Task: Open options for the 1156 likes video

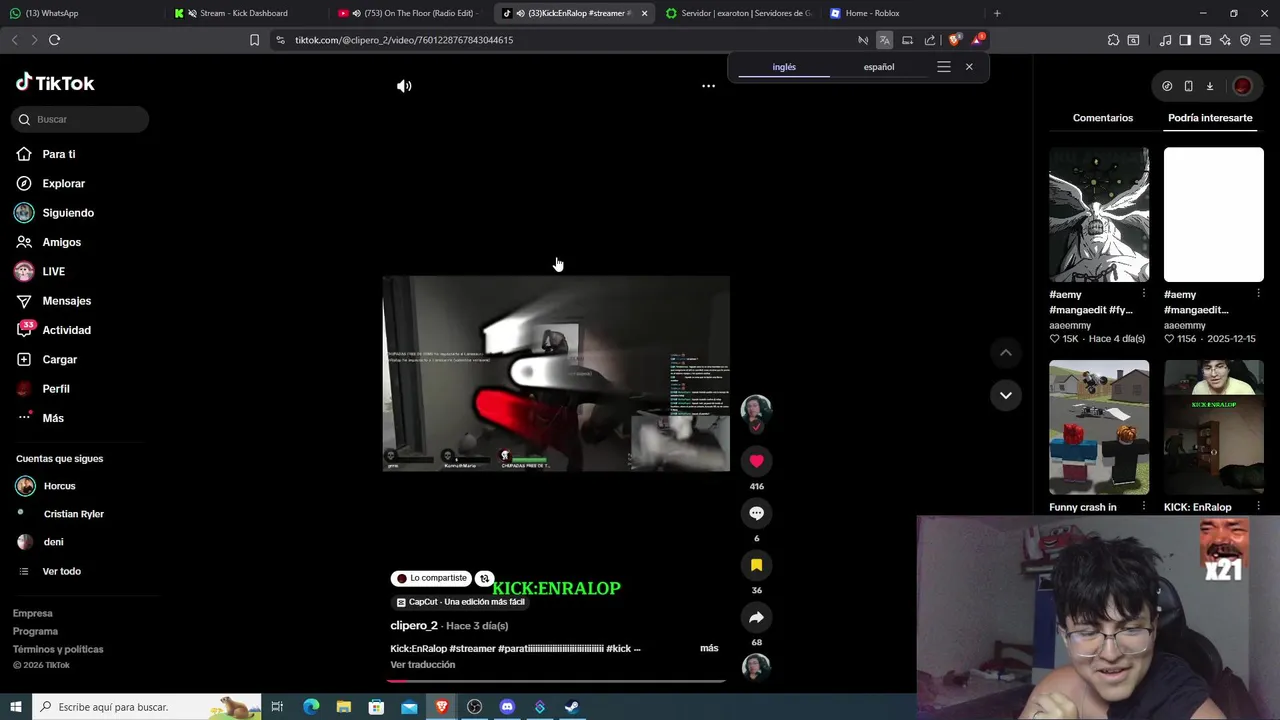Action: (1258, 295)
